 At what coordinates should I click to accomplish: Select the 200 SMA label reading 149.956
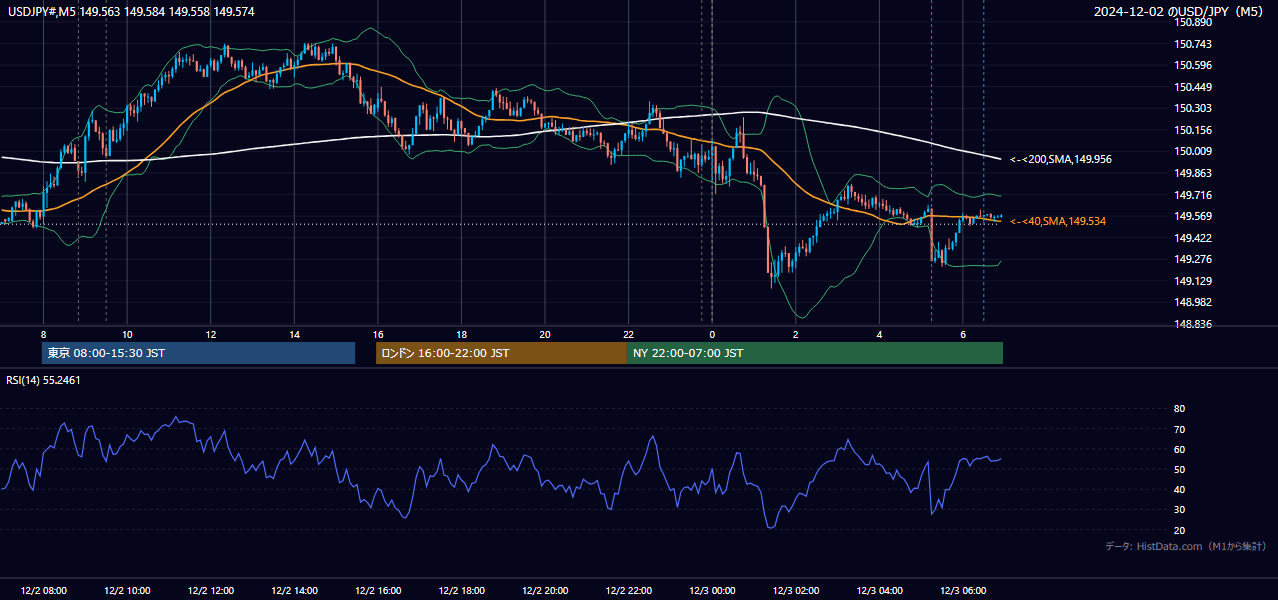(1061, 159)
